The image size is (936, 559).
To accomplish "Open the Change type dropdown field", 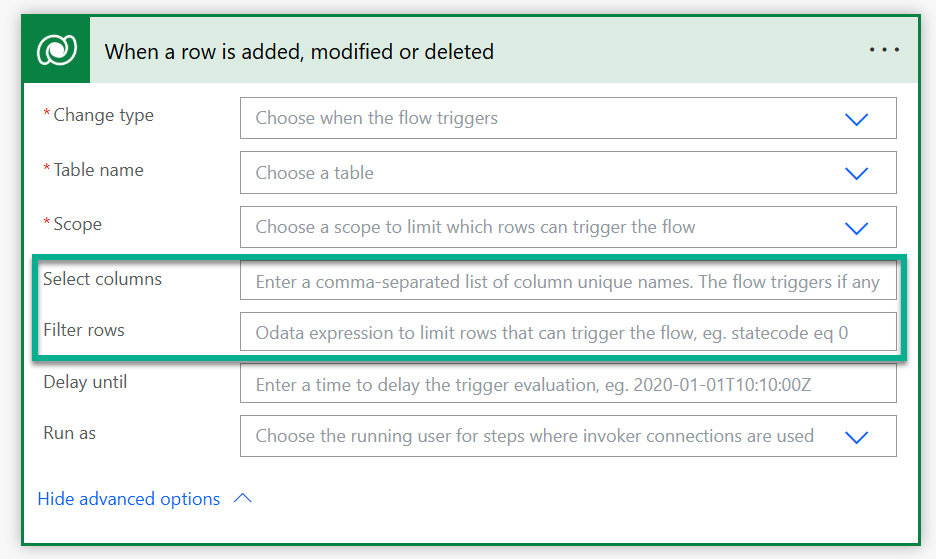I will 568,118.
